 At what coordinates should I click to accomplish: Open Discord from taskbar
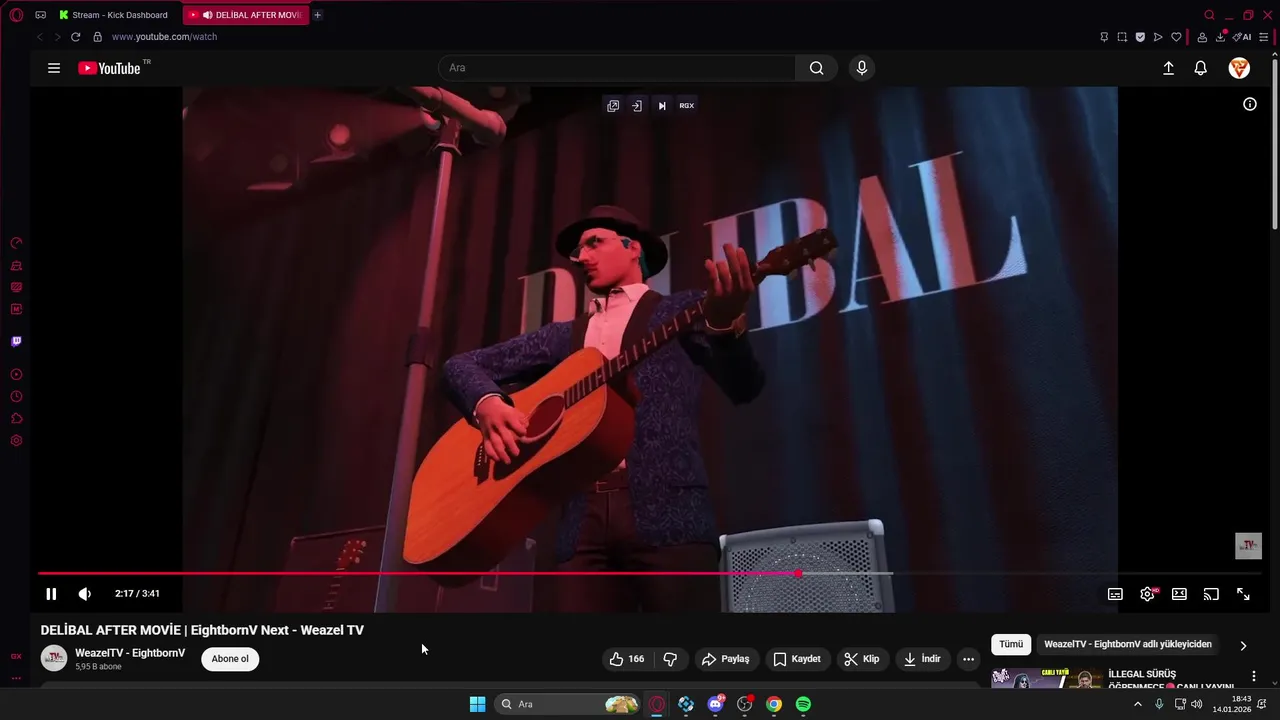716,704
